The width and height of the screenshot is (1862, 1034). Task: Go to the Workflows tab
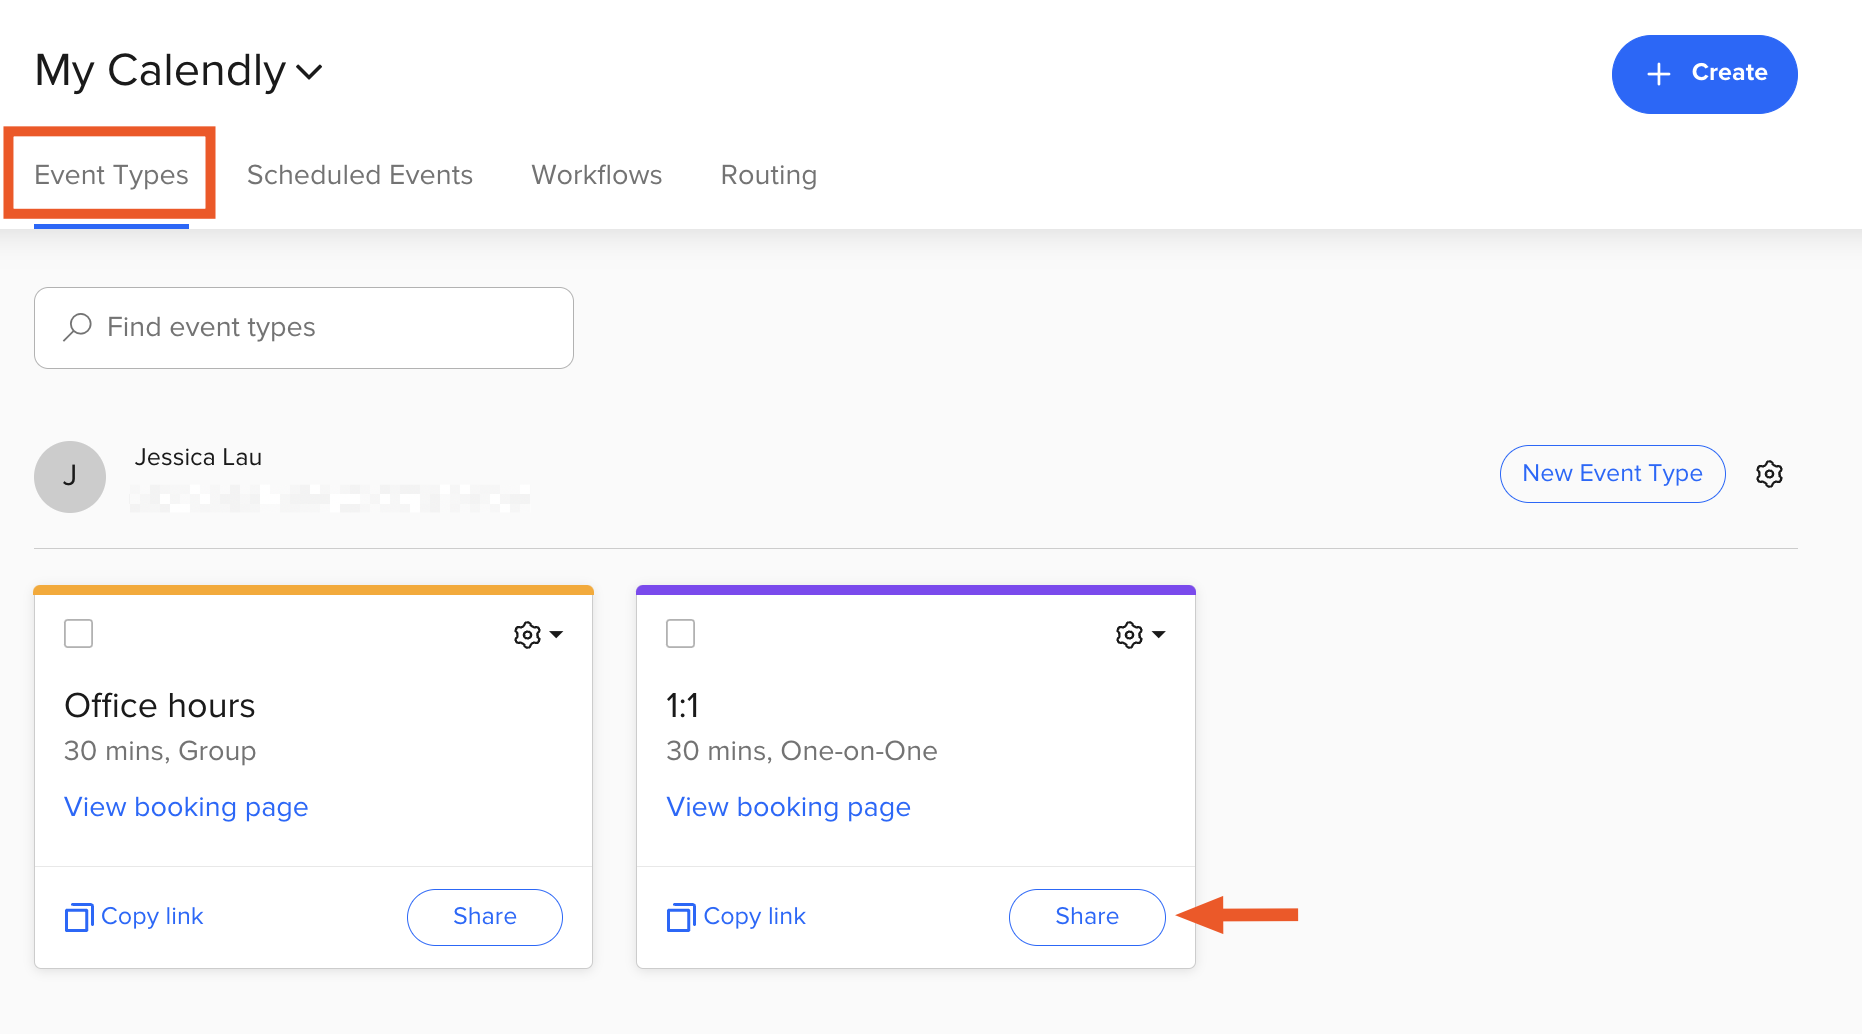(x=597, y=175)
